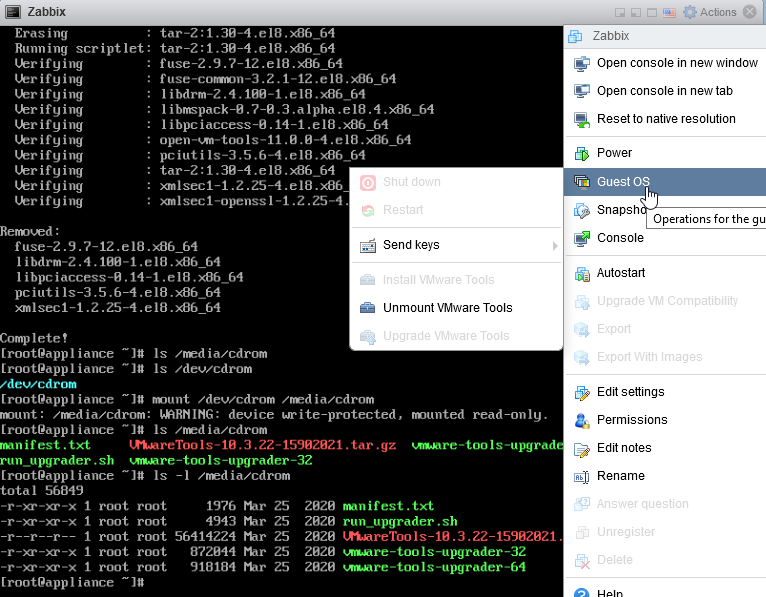Image resolution: width=766 pixels, height=597 pixels.
Task: Click the Edit notes notepad icon
Action: pos(581,449)
